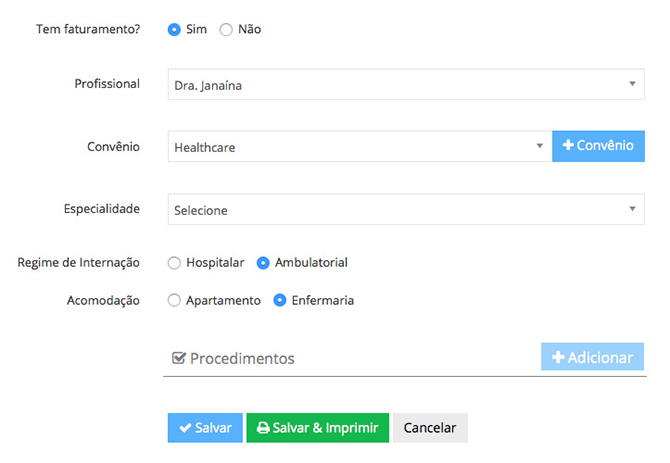Click the plus icon on Convênio button
The width and height of the screenshot is (670, 463).
pyautogui.click(x=568, y=145)
